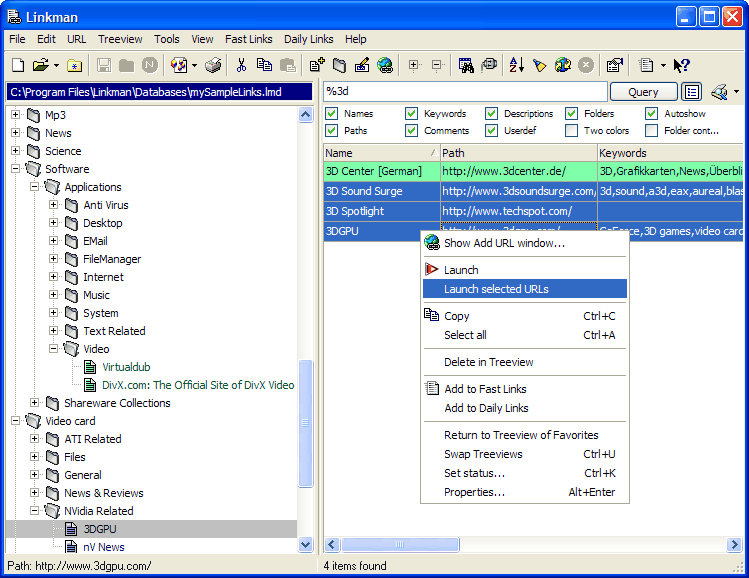Uncheck the Autoshow checkbox
The image size is (749, 578).
[652, 113]
